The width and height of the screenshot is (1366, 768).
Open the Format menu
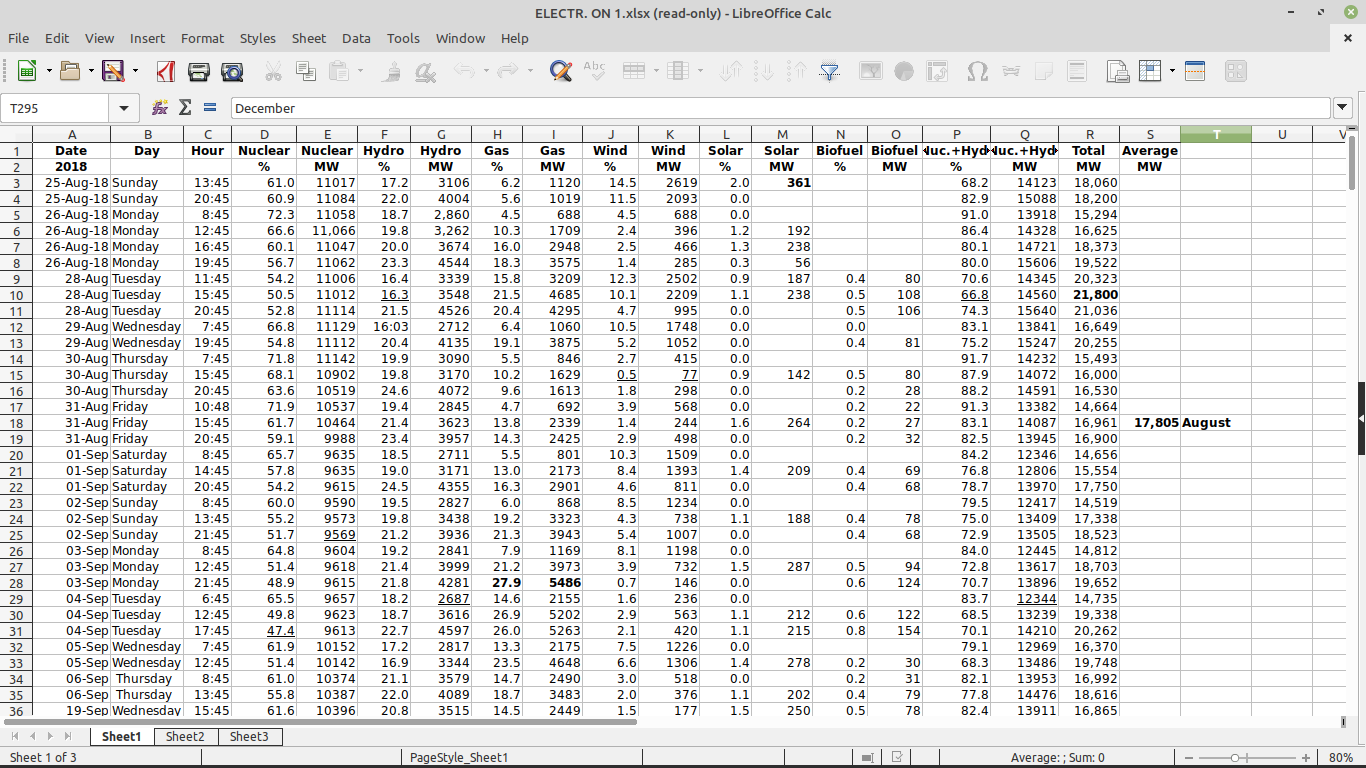pyautogui.click(x=202, y=38)
